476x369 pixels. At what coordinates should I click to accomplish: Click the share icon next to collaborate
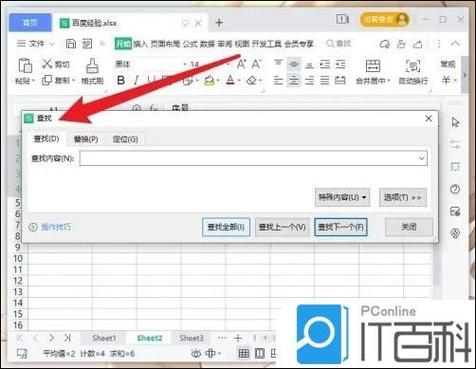coord(418,44)
